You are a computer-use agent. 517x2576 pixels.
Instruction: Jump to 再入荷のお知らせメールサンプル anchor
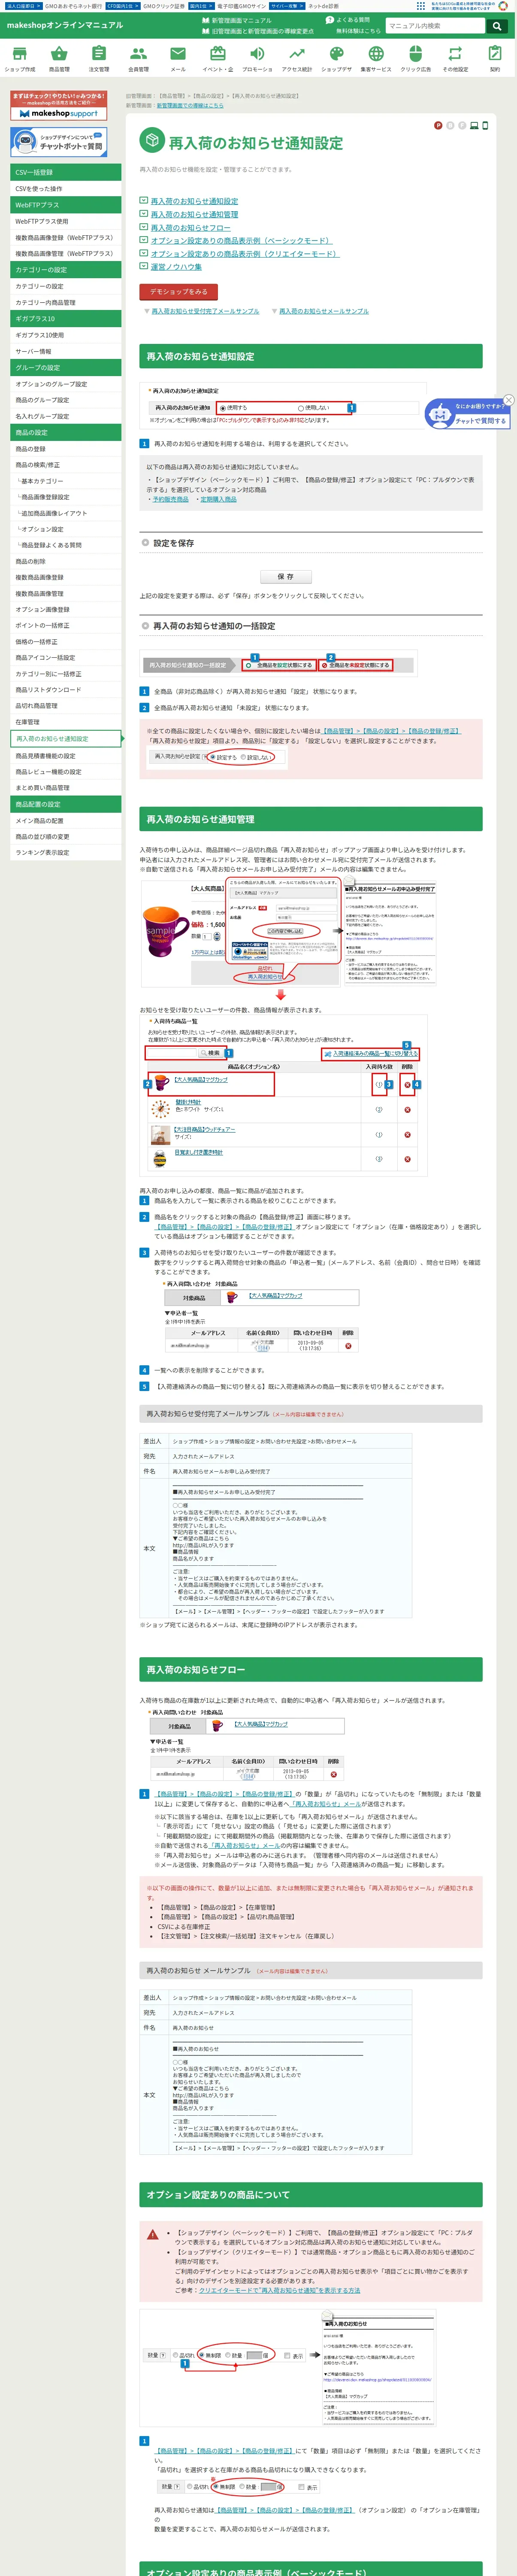[x=323, y=311]
